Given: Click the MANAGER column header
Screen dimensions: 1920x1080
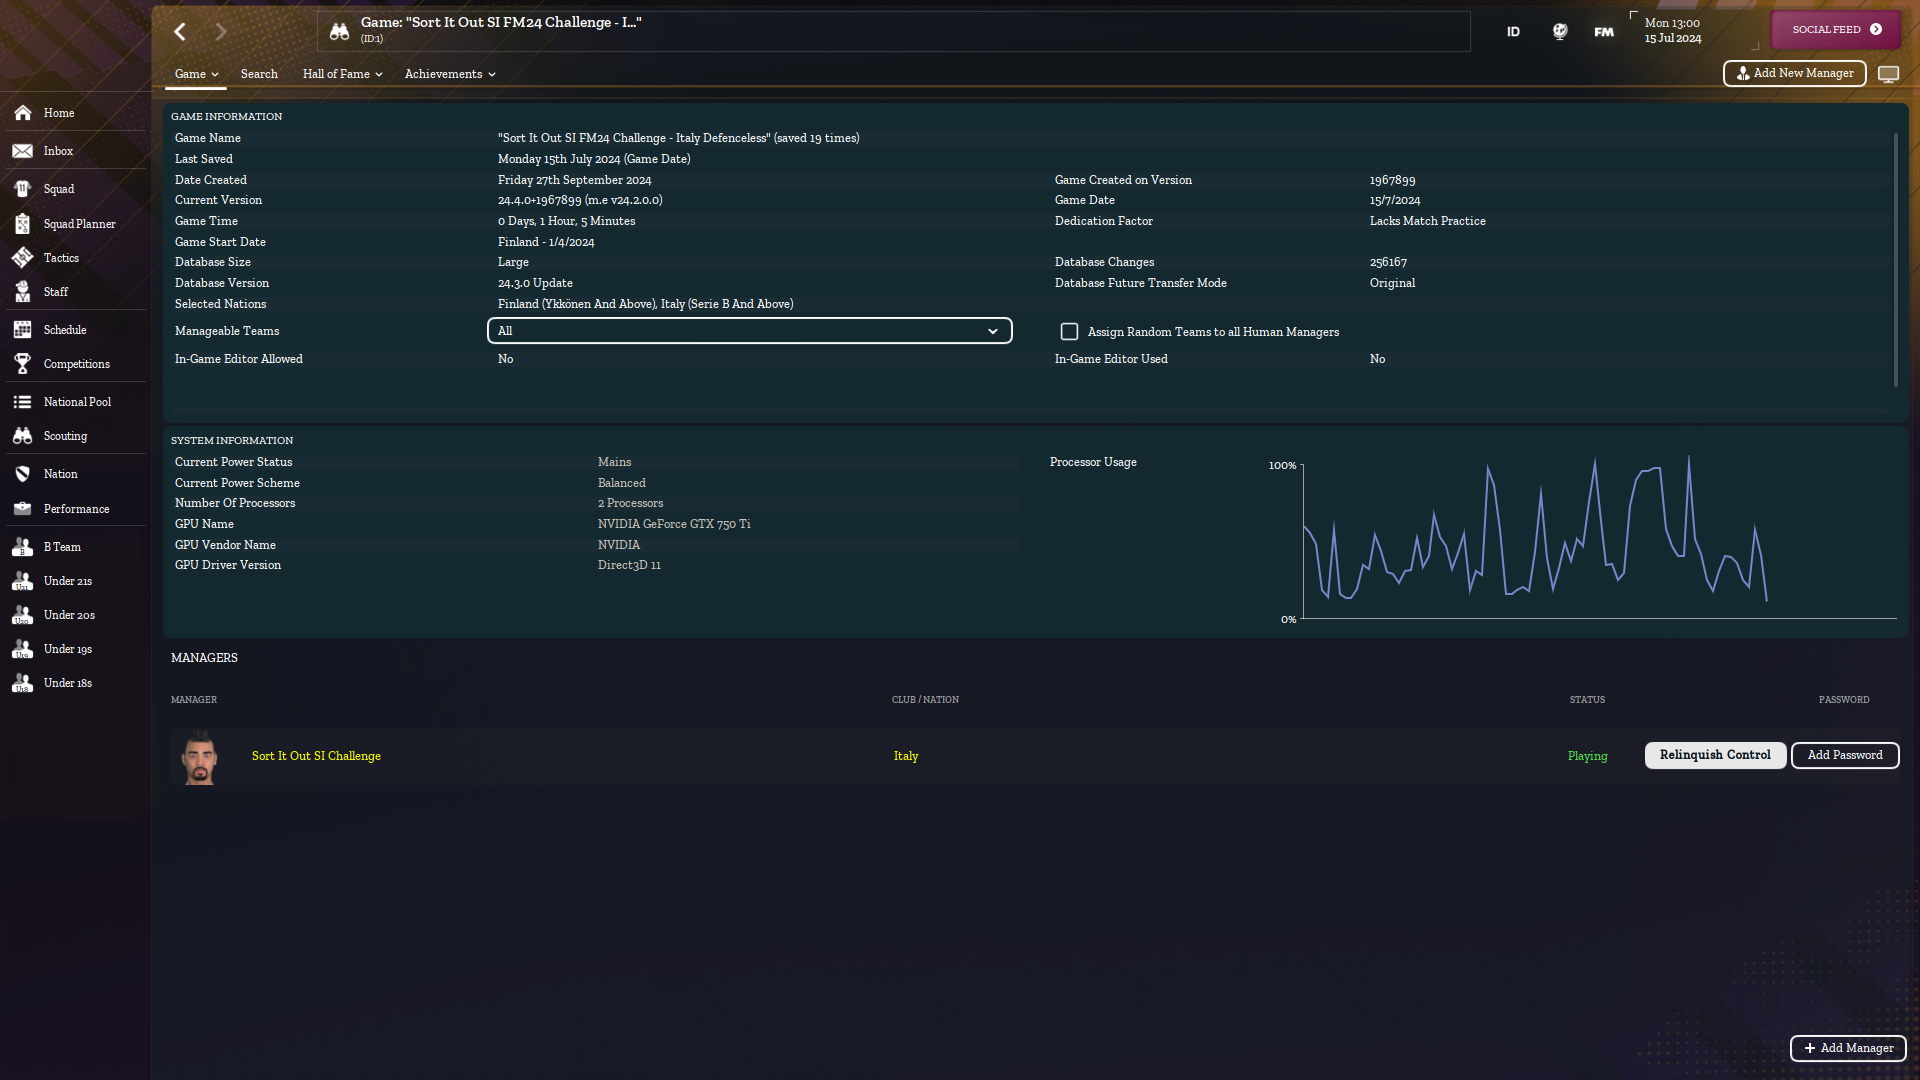Looking at the screenshot, I should coord(194,700).
